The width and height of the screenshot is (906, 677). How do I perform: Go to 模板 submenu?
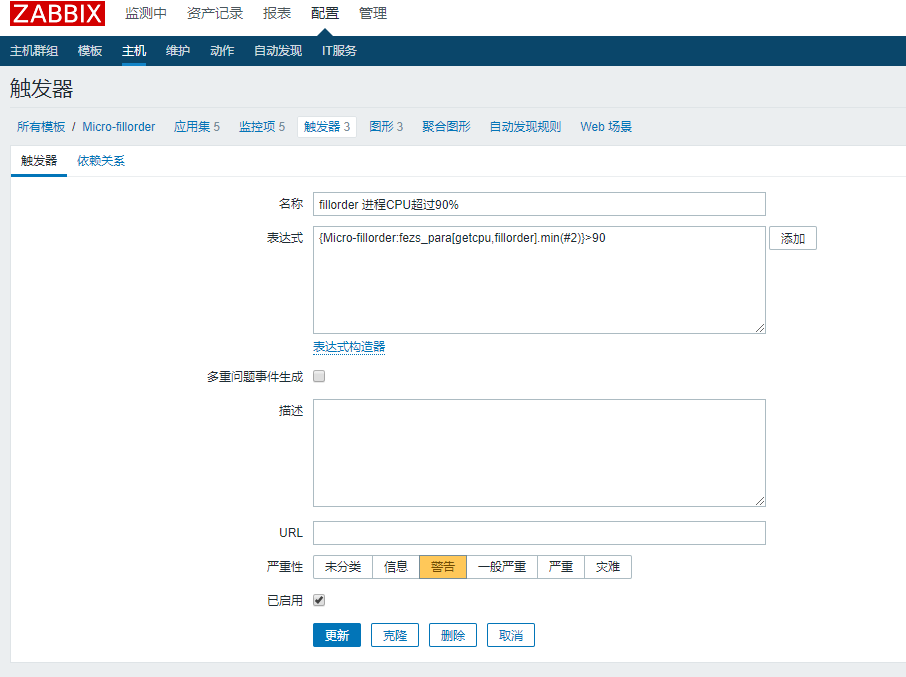tap(90, 51)
